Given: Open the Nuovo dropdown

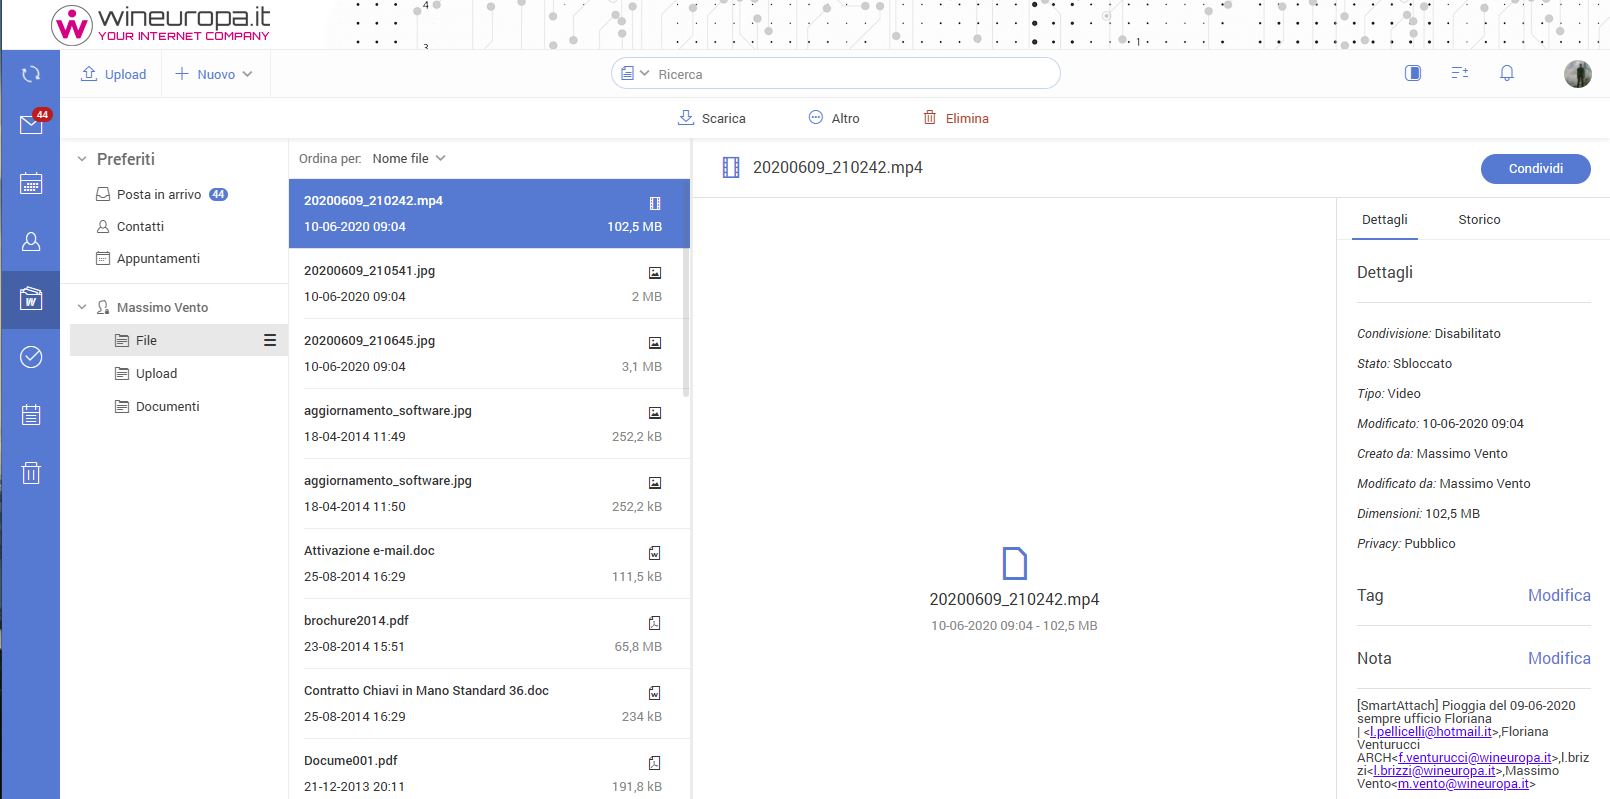Looking at the screenshot, I should (214, 74).
